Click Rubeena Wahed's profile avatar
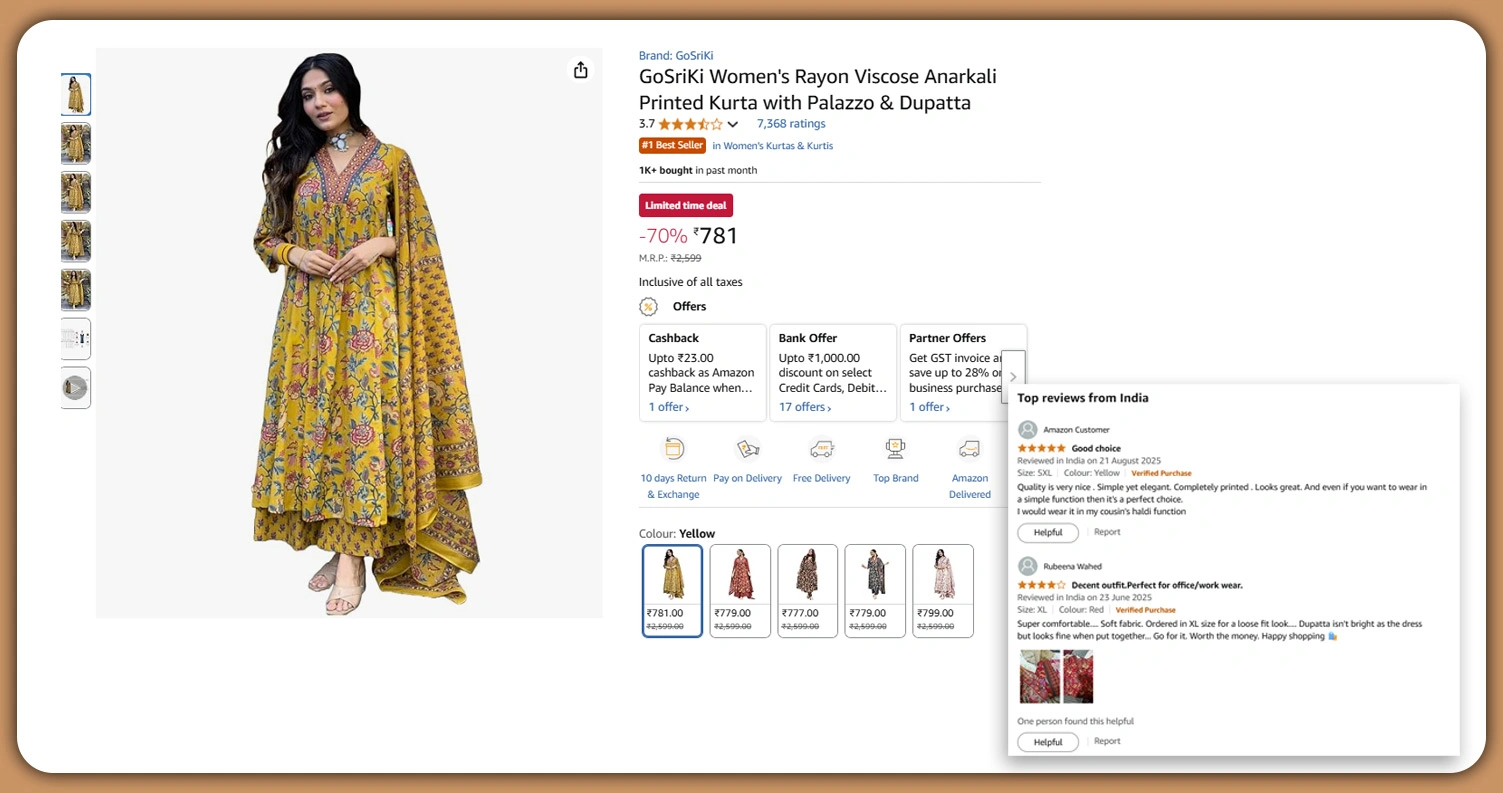 (1027, 566)
